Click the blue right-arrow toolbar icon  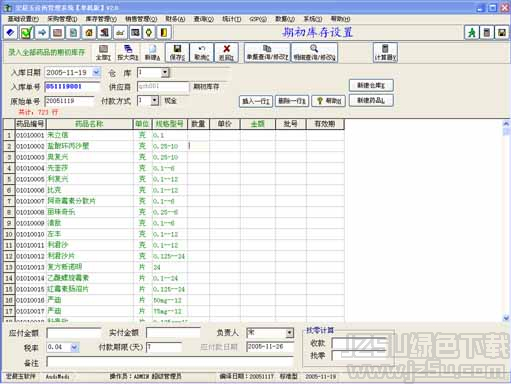coord(42,32)
